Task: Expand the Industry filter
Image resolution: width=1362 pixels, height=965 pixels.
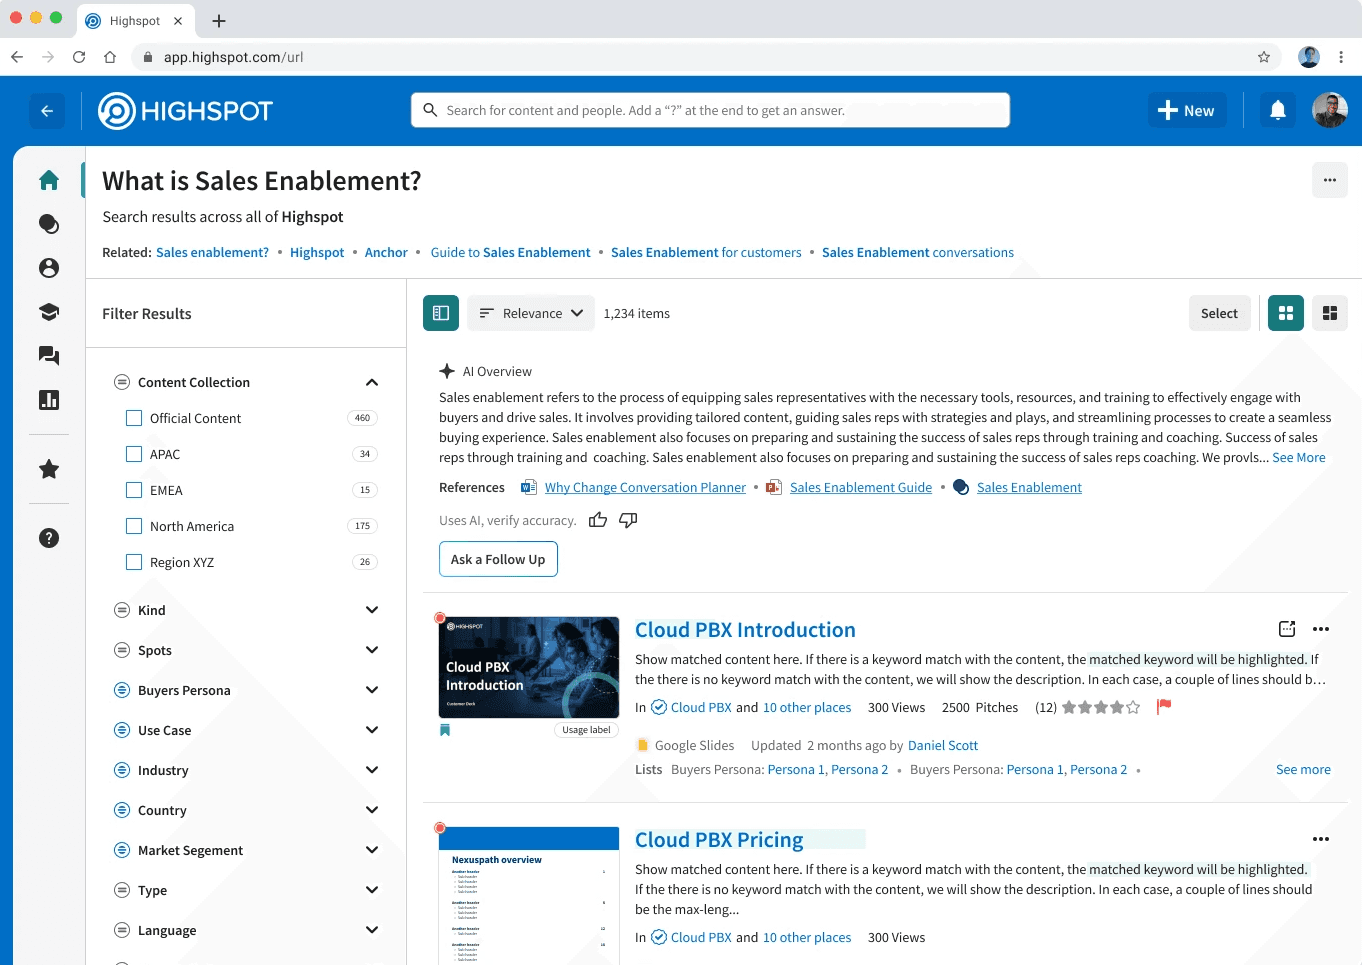Action: click(372, 770)
